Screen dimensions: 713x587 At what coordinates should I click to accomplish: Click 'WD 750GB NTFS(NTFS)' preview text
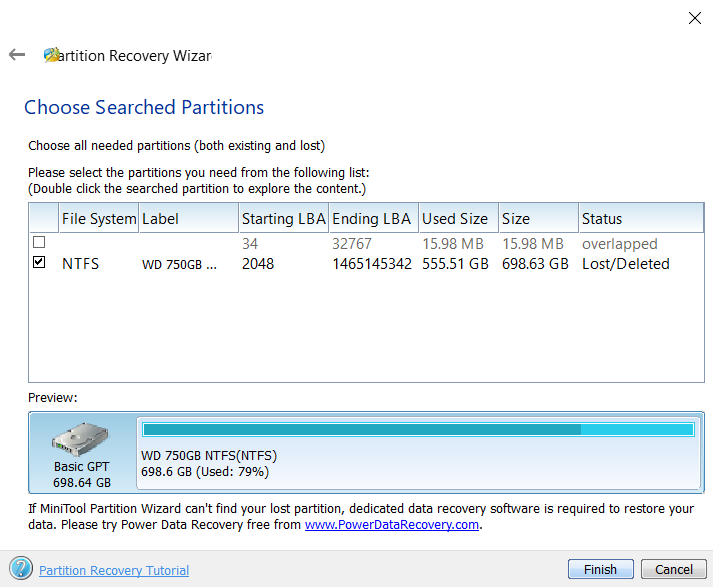[209, 456]
